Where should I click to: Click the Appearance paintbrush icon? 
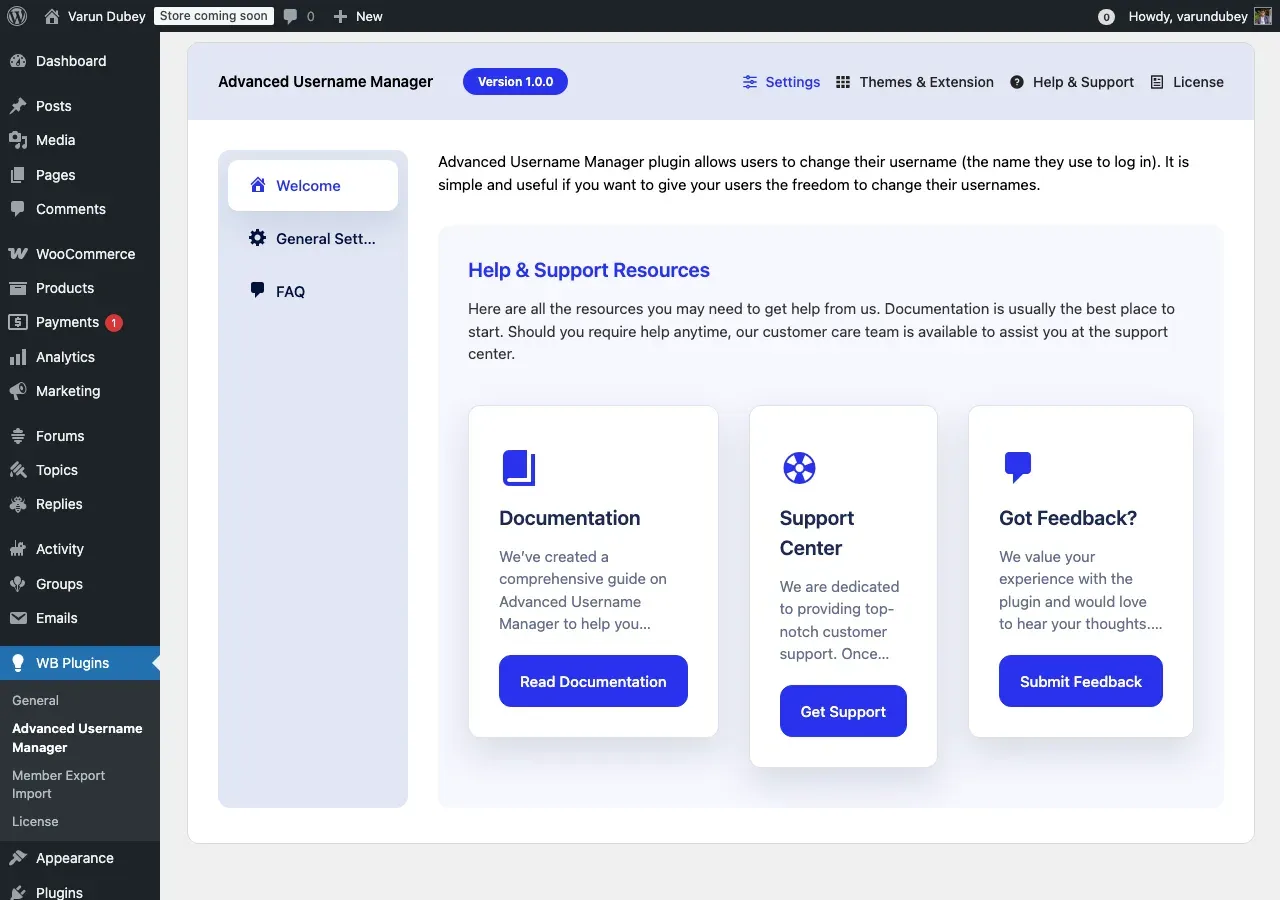[18, 858]
